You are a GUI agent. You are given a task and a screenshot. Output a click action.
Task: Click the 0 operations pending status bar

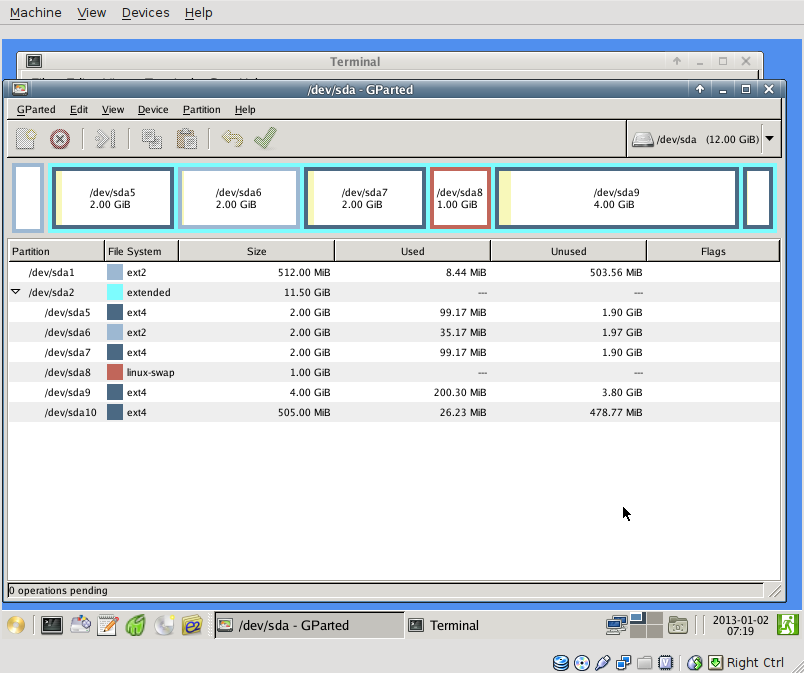(x=386, y=590)
